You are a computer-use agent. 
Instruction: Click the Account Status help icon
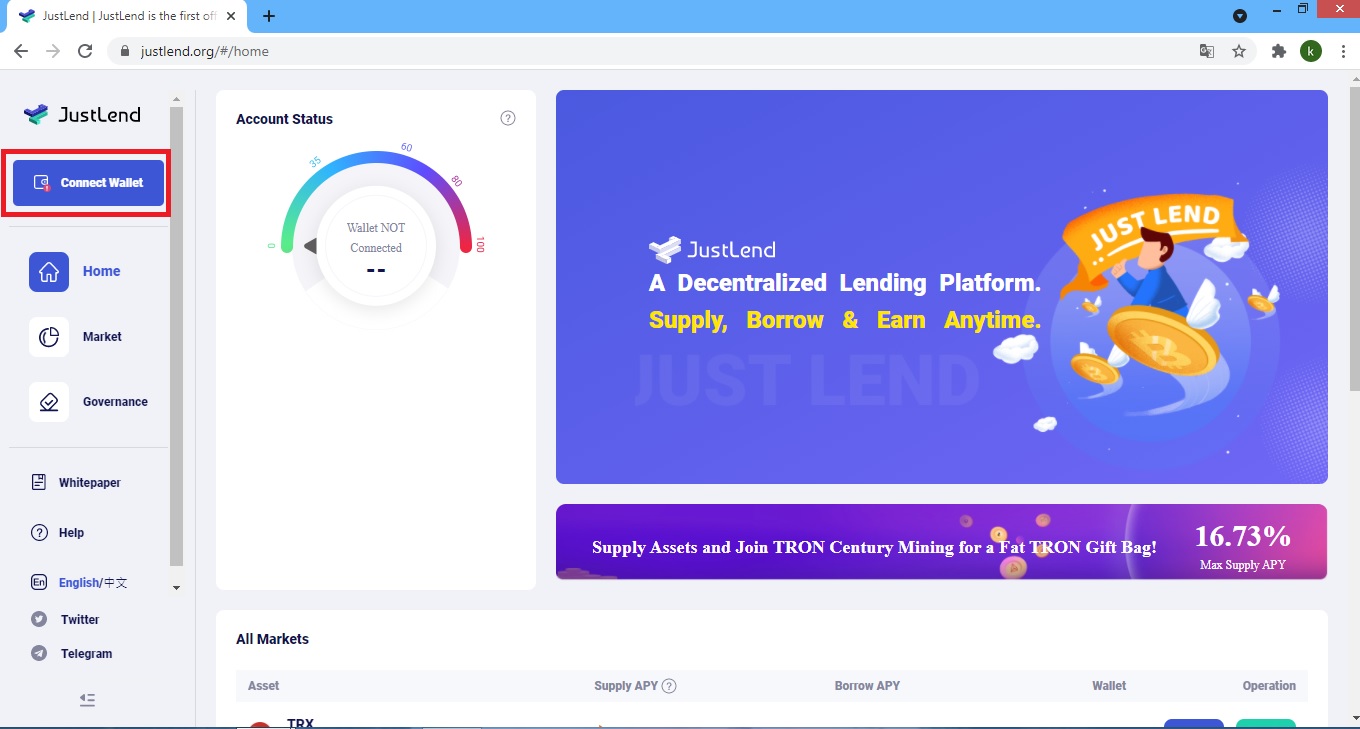click(x=508, y=118)
